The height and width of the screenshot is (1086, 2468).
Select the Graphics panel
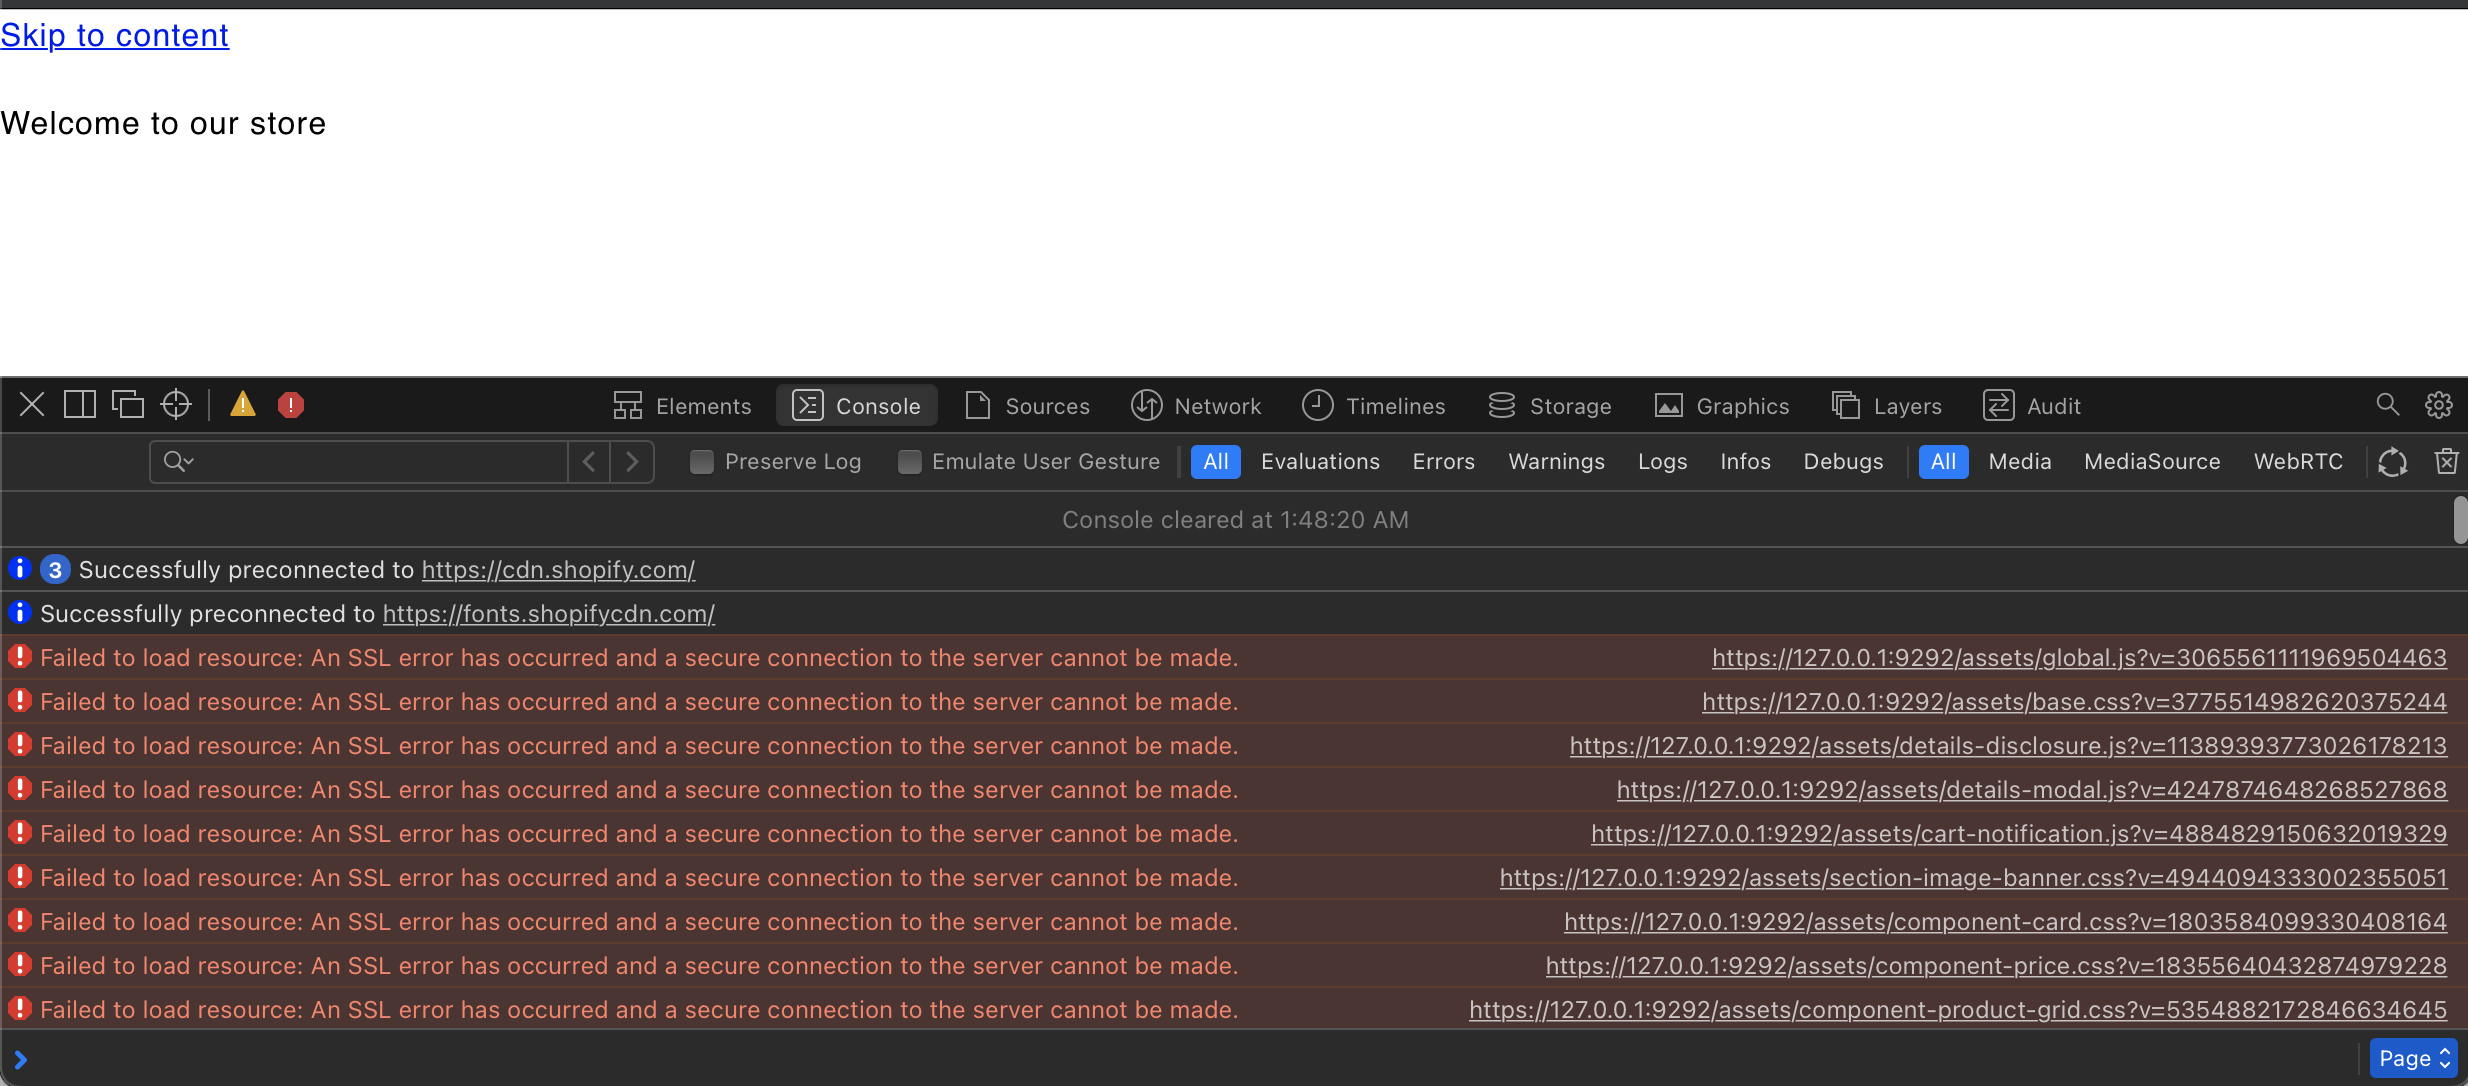point(1721,405)
